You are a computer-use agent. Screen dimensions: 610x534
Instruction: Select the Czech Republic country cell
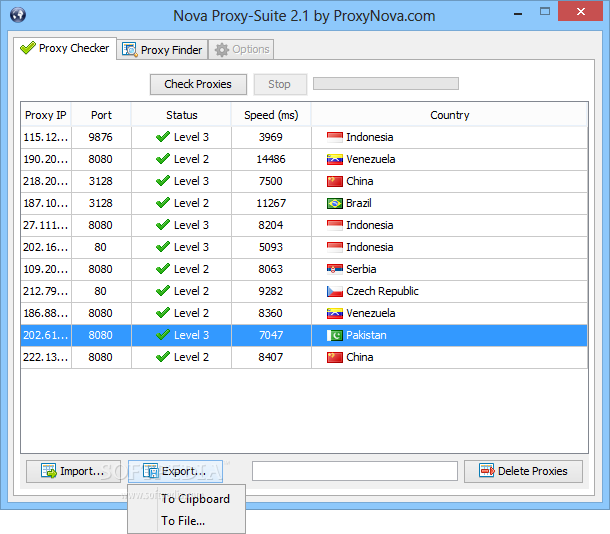[x=449, y=291]
